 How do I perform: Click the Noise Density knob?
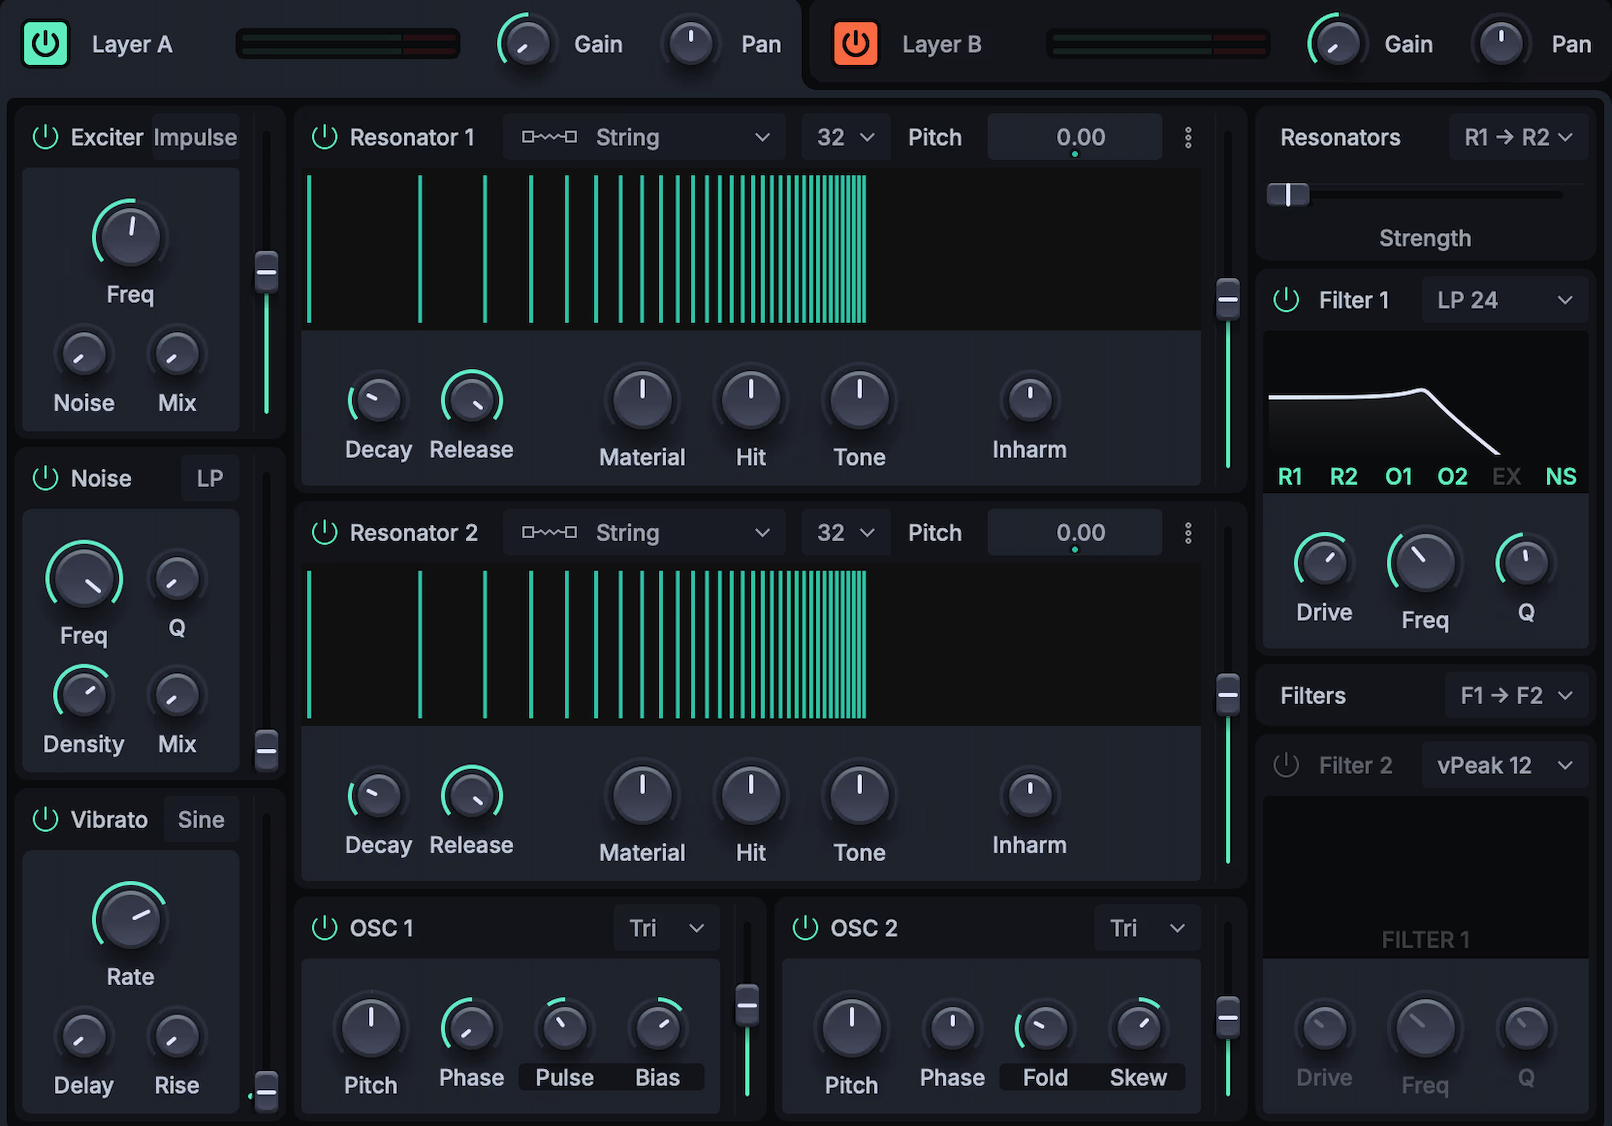[84, 694]
